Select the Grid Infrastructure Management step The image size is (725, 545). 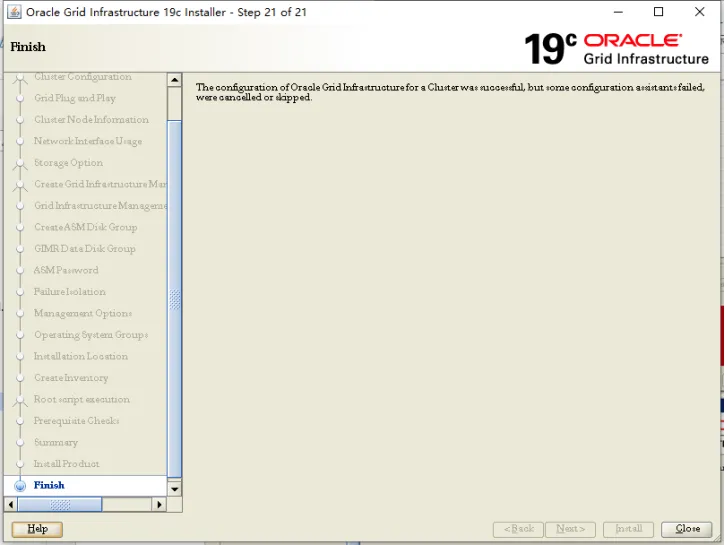click(100, 206)
